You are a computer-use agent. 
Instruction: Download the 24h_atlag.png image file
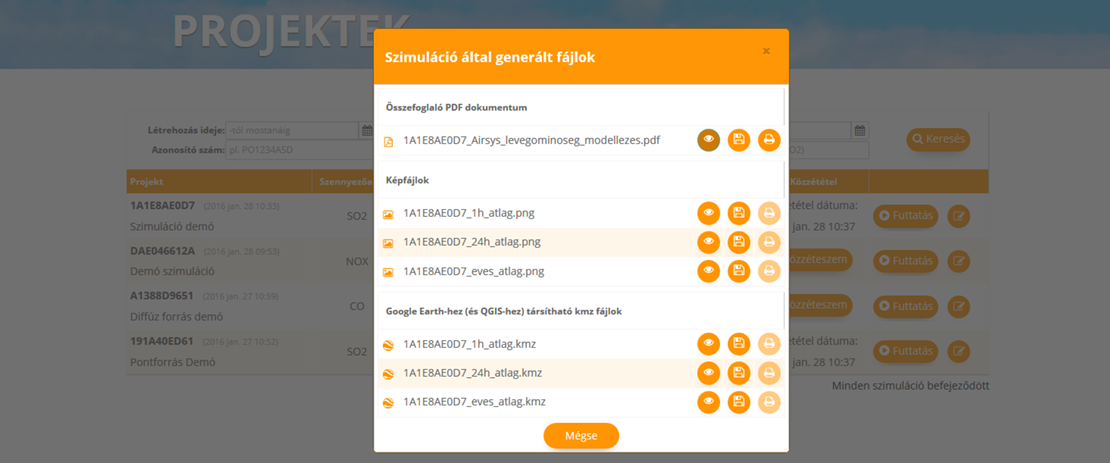click(x=739, y=241)
